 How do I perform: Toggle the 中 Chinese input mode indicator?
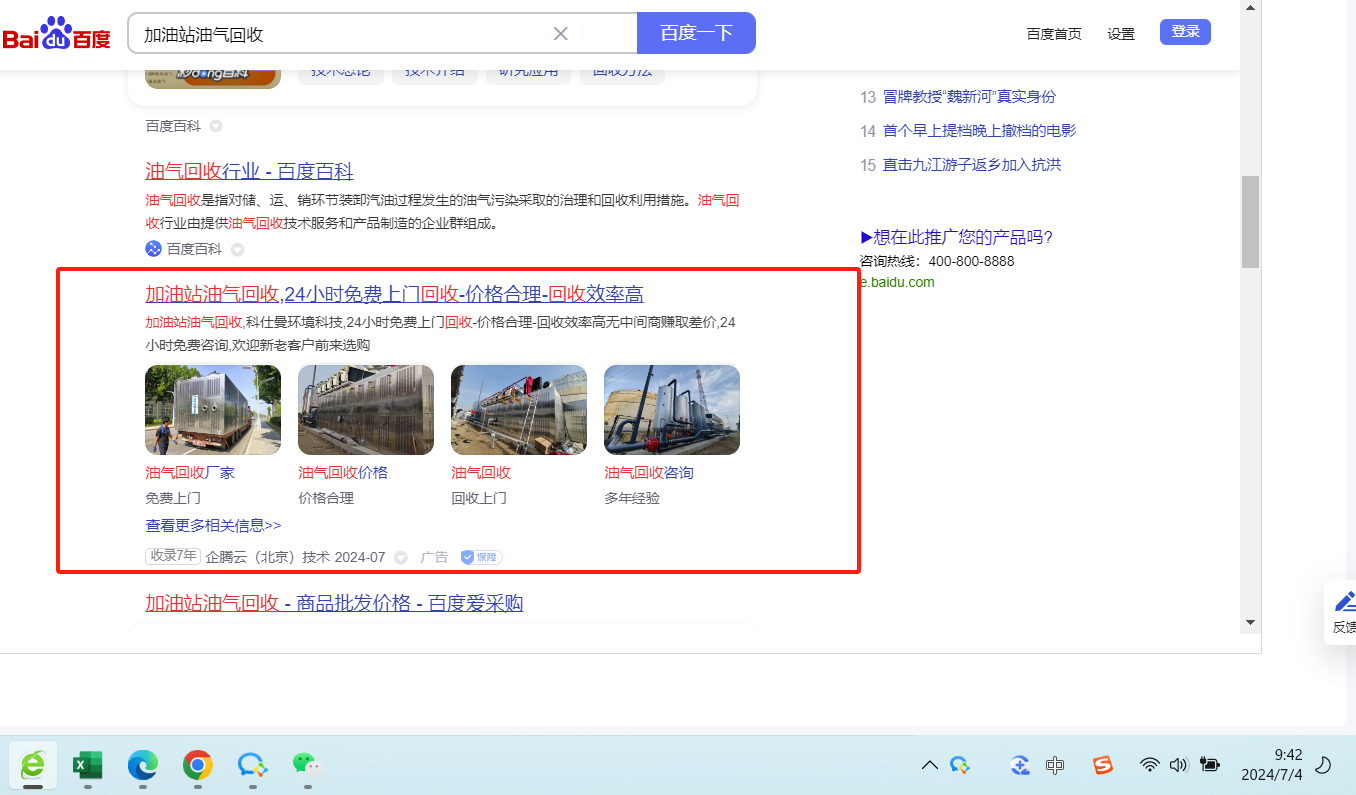[x=1054, y=765]
